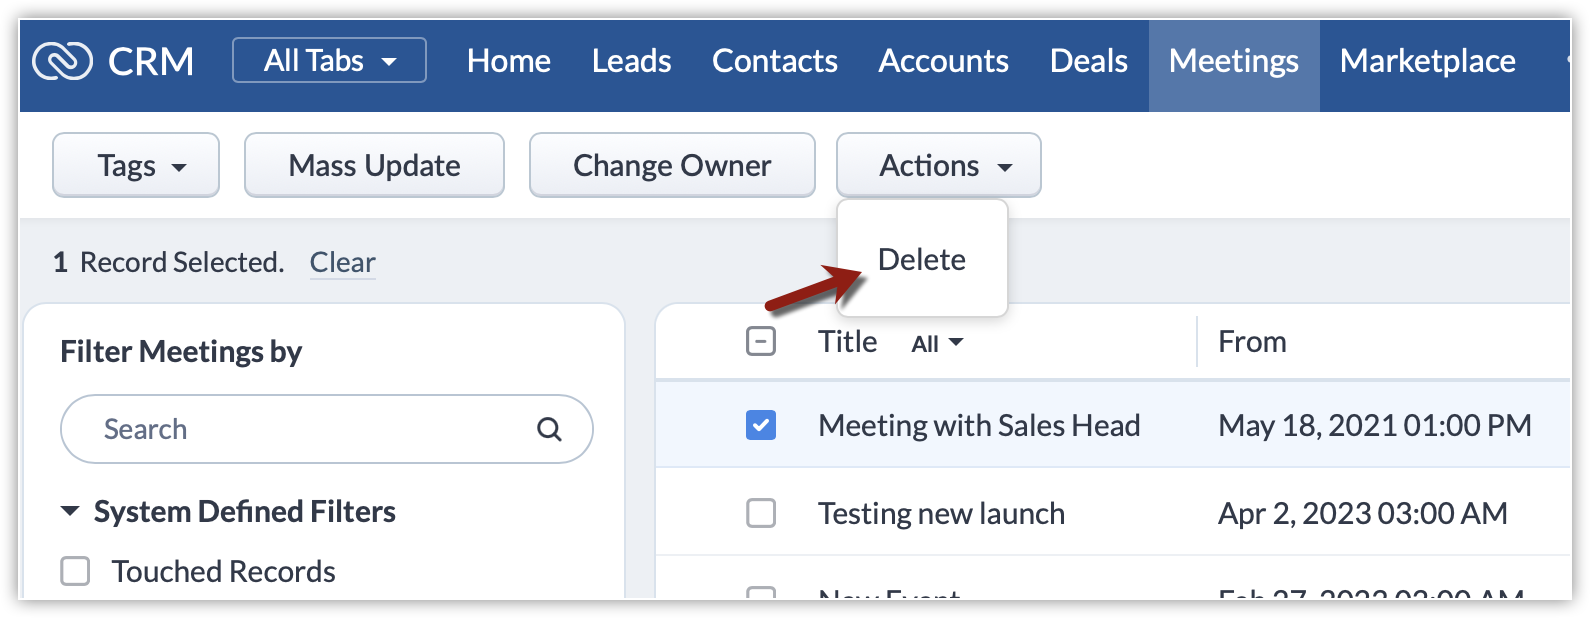Click the Zoho CRM logo icon

tap(62, 61)
